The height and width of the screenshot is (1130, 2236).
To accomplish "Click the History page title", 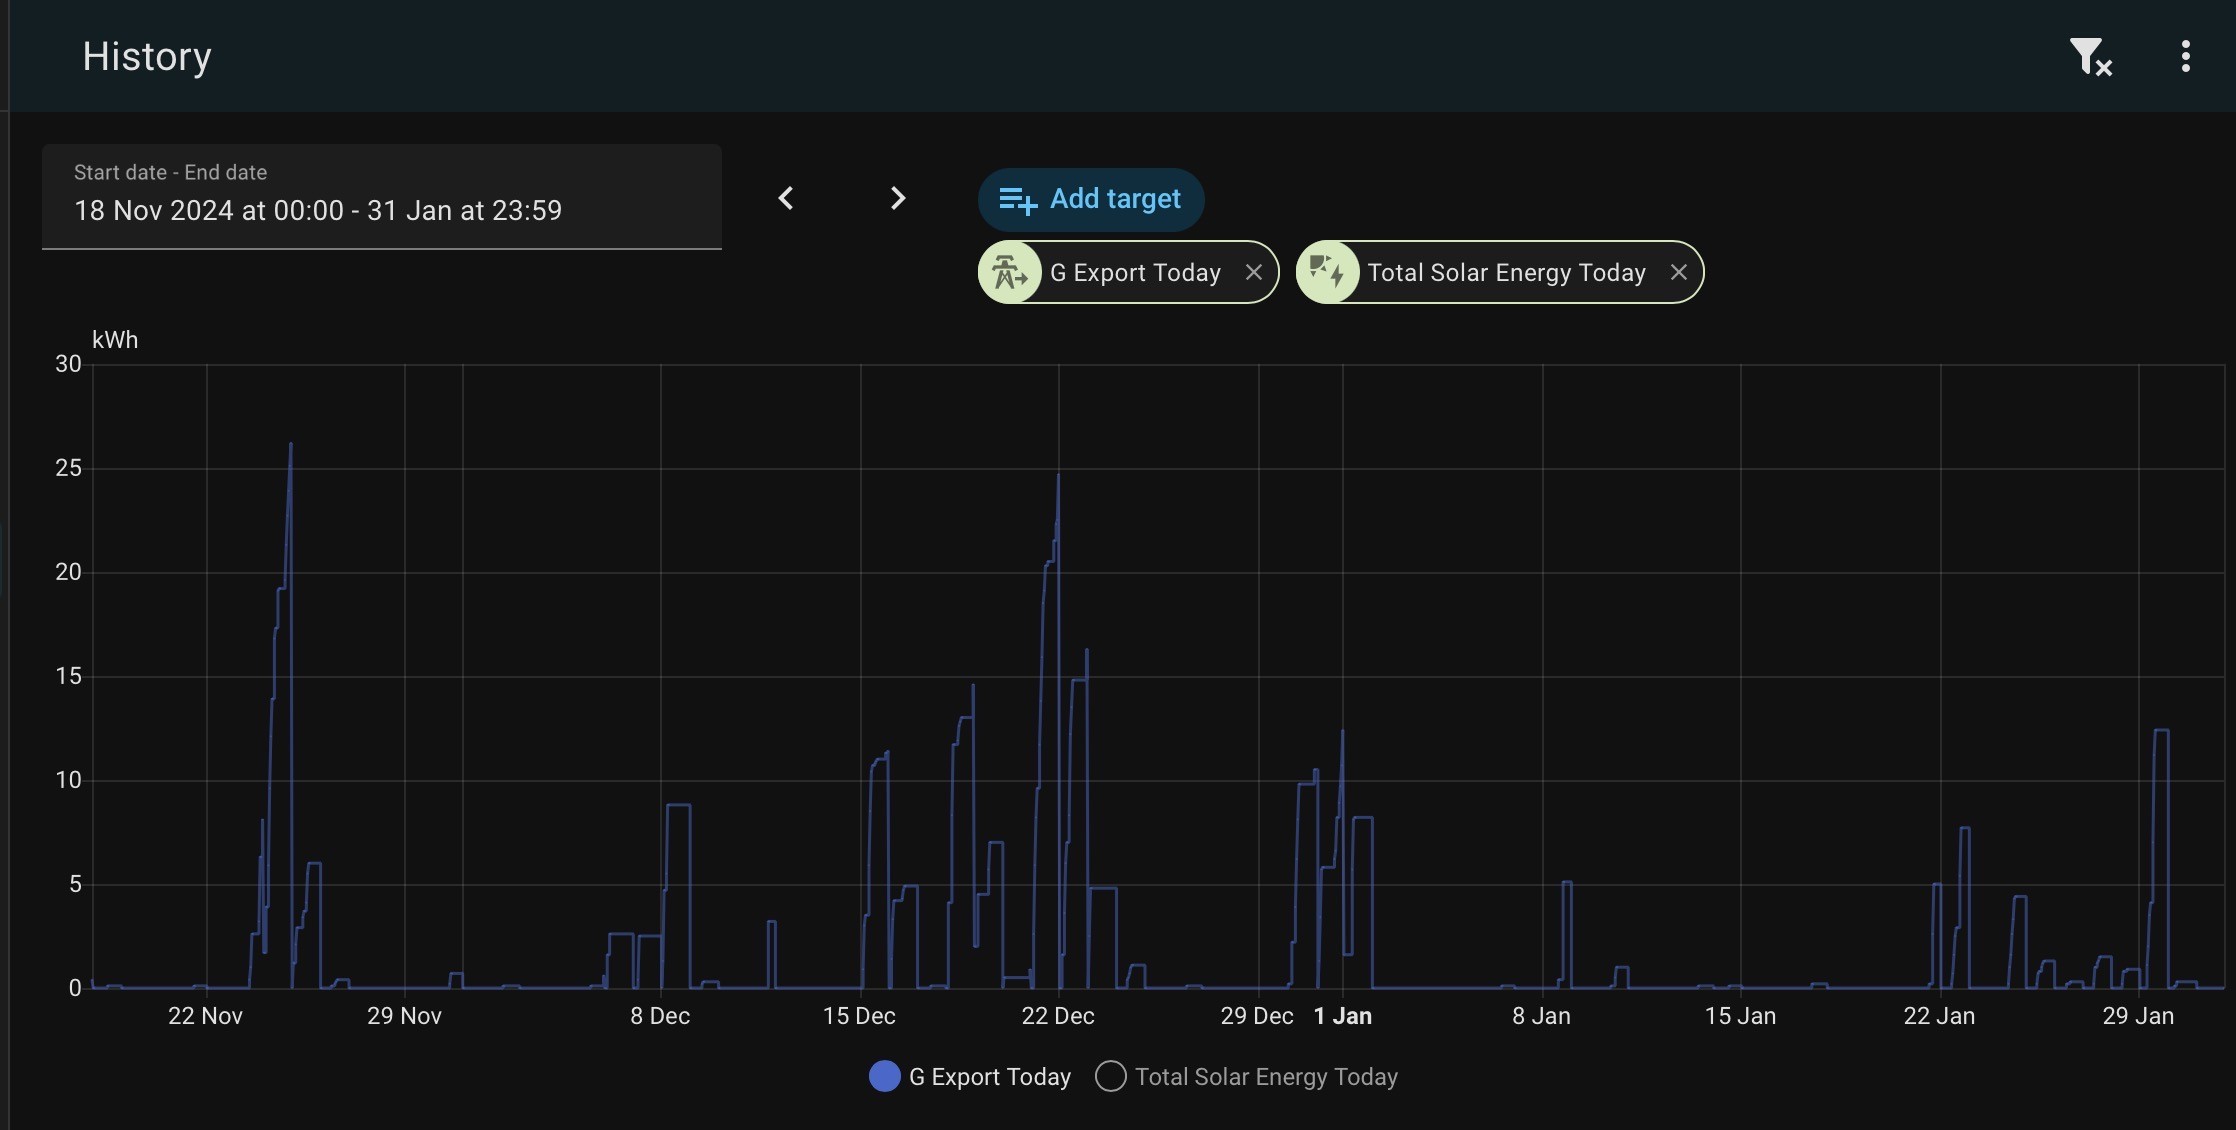I will pos(147,57).
